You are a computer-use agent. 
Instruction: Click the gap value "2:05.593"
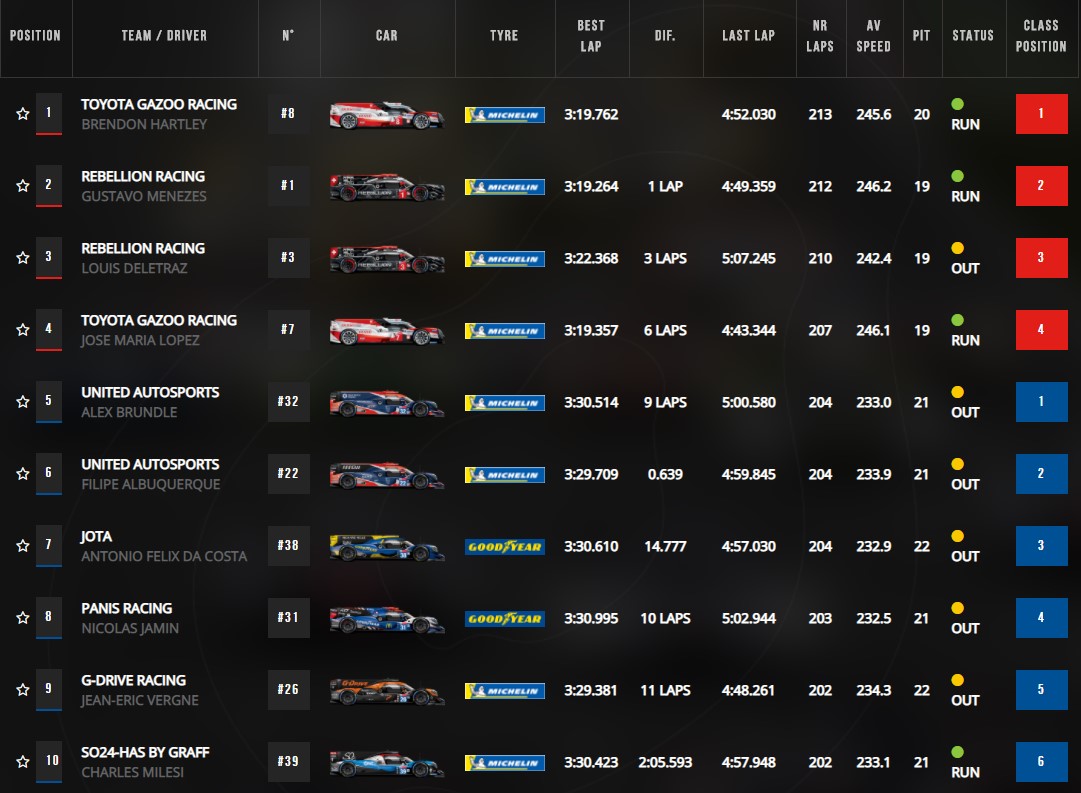tap(665, 762)
